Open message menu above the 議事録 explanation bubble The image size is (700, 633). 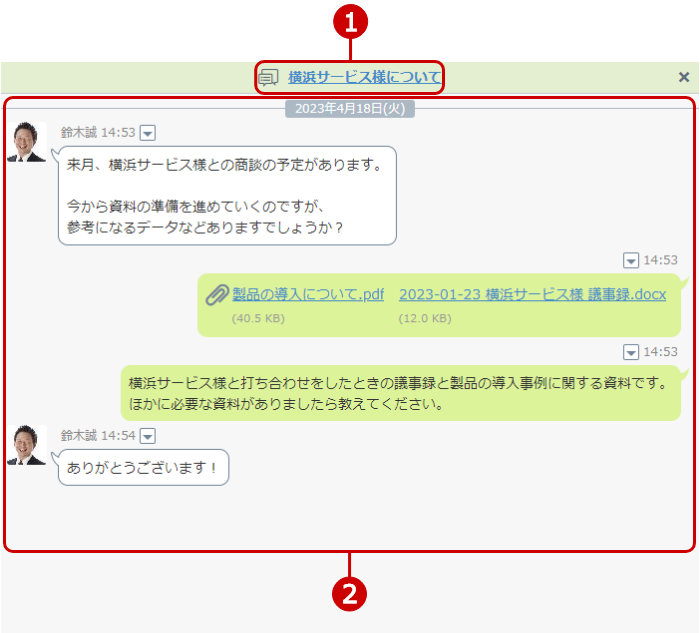(631, 352)
